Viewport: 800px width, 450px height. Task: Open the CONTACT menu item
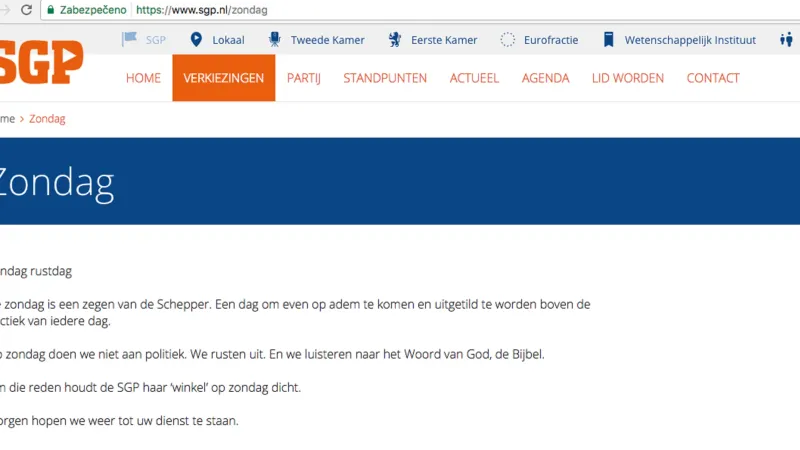713,78
